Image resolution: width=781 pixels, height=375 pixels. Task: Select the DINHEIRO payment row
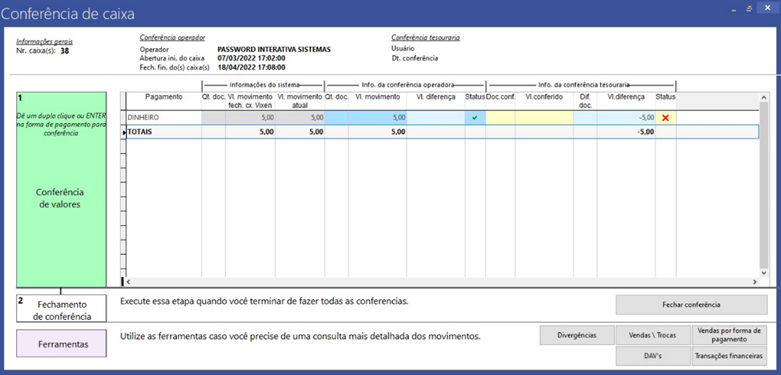point(443,118)
